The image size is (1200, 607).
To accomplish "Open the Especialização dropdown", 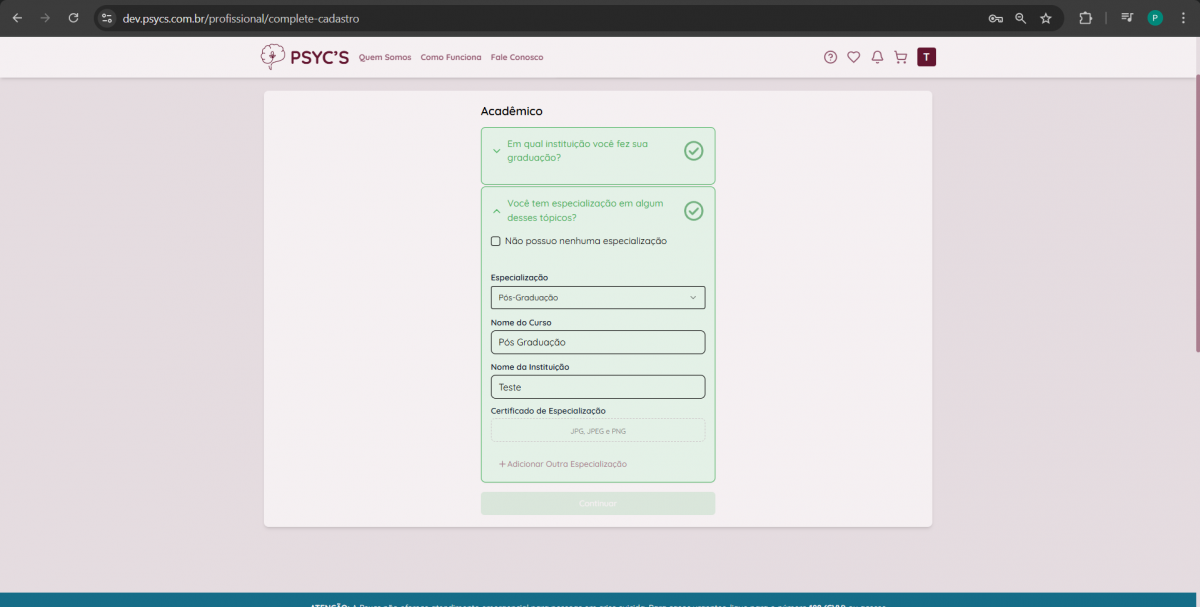I will click(x=597, y=298).
